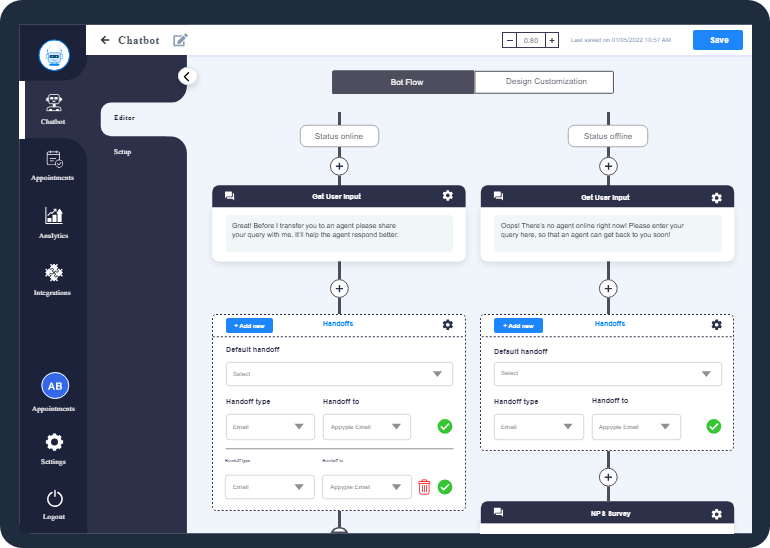This screenshot has height=548, width=770.
Task: Select Editor in the side menu
Action: click(124, 118)
